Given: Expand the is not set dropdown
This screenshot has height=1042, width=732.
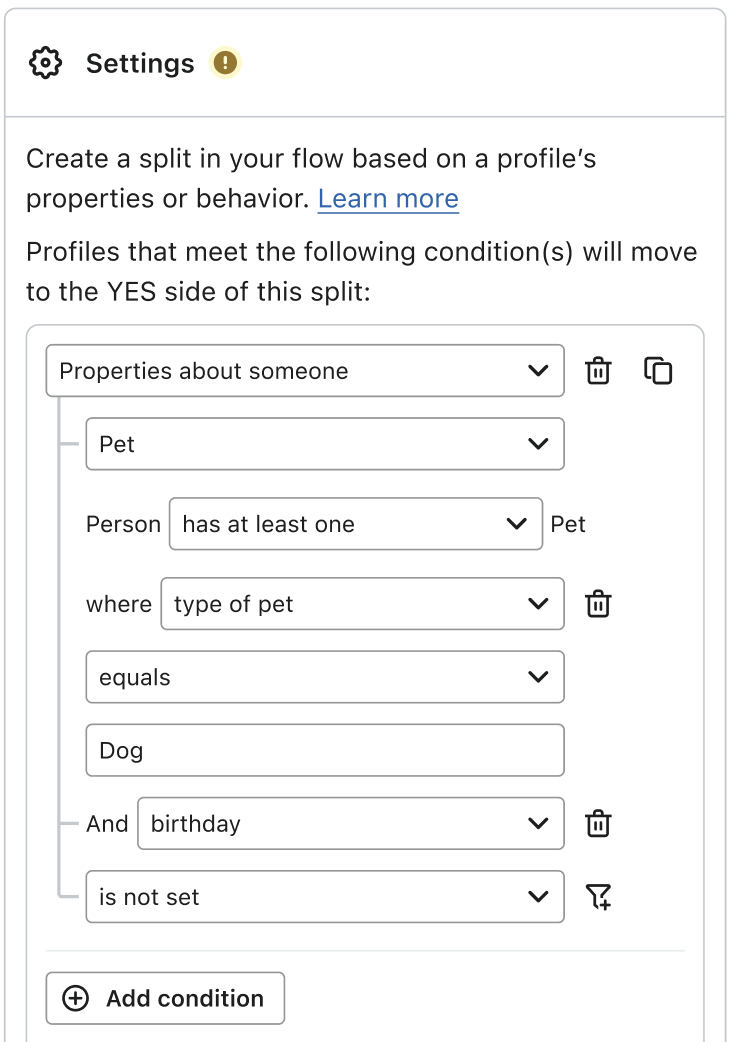Looking at the screenshot, I should [x=324, y=897].
